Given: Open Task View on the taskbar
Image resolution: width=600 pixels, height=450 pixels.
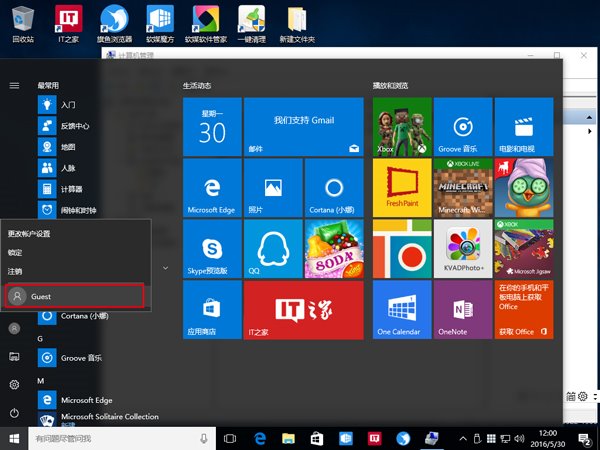Looking at the screenshot, I should (x=230, y=438).
